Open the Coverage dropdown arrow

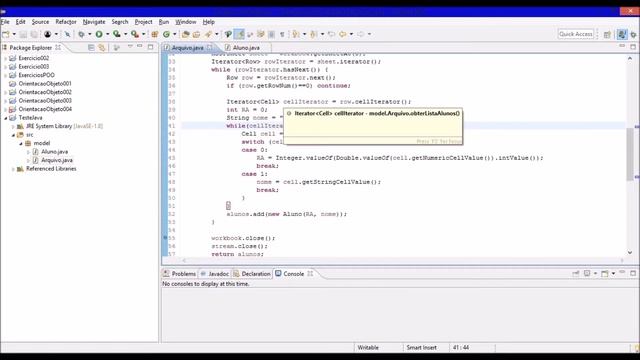tap(125, 34)
